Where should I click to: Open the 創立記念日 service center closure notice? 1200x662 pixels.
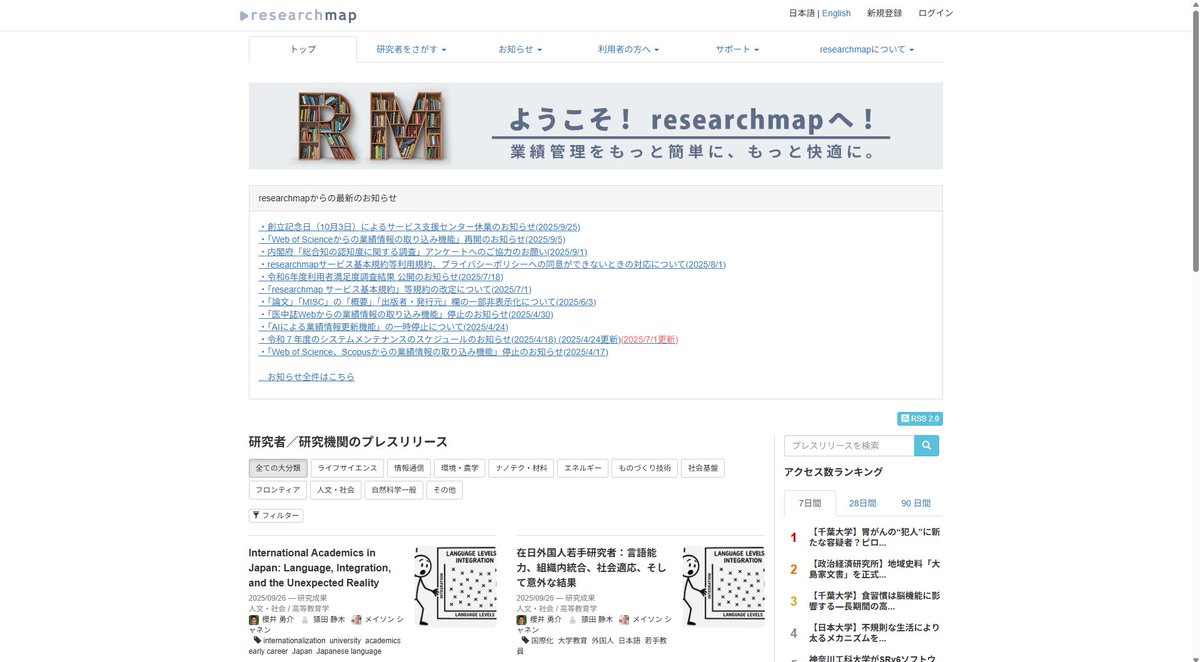[419, 227]
